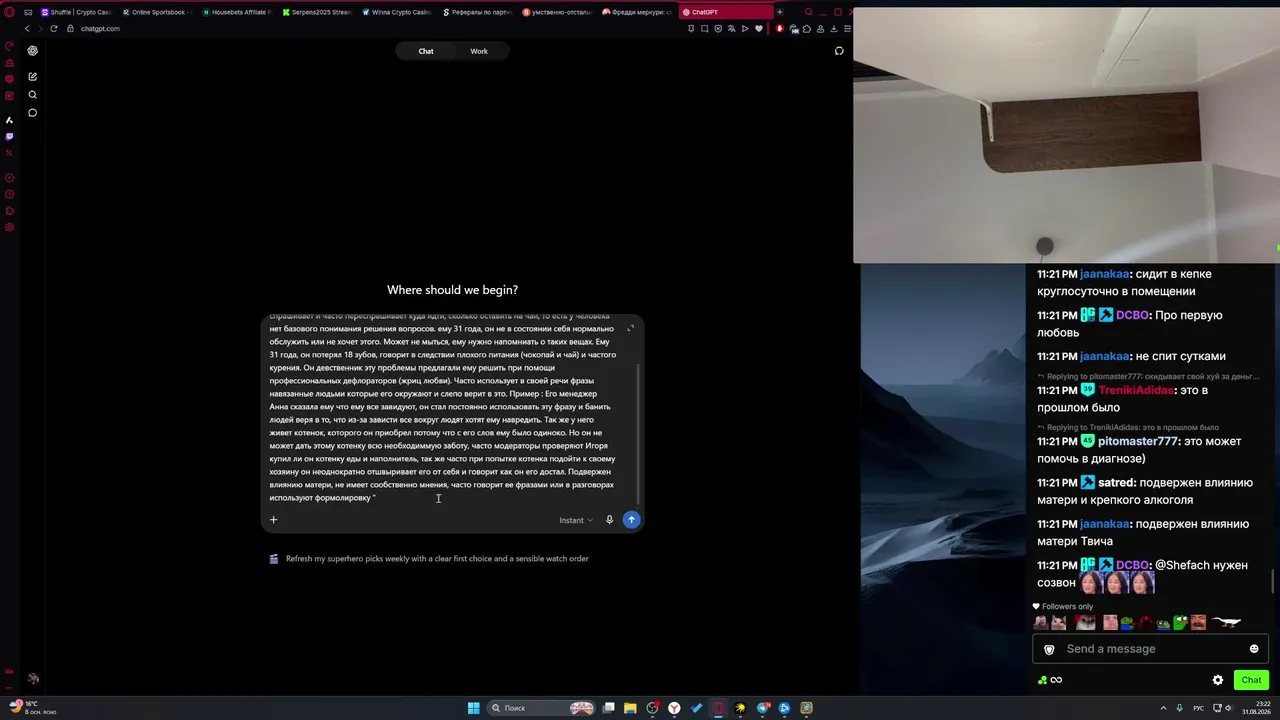Click the superhero picks suggestion prompt

429,559
